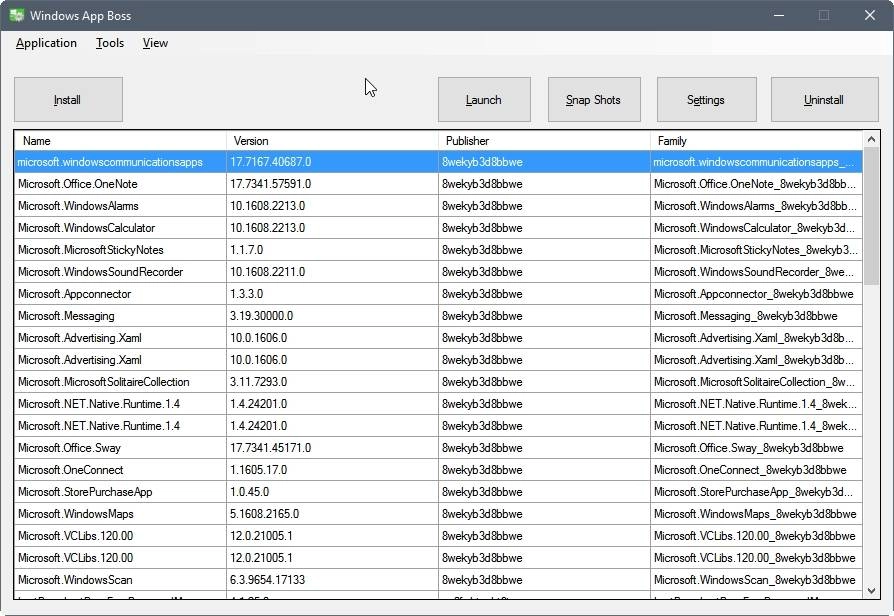Open the Application menu
894x616 pixels.
[46, 43]
